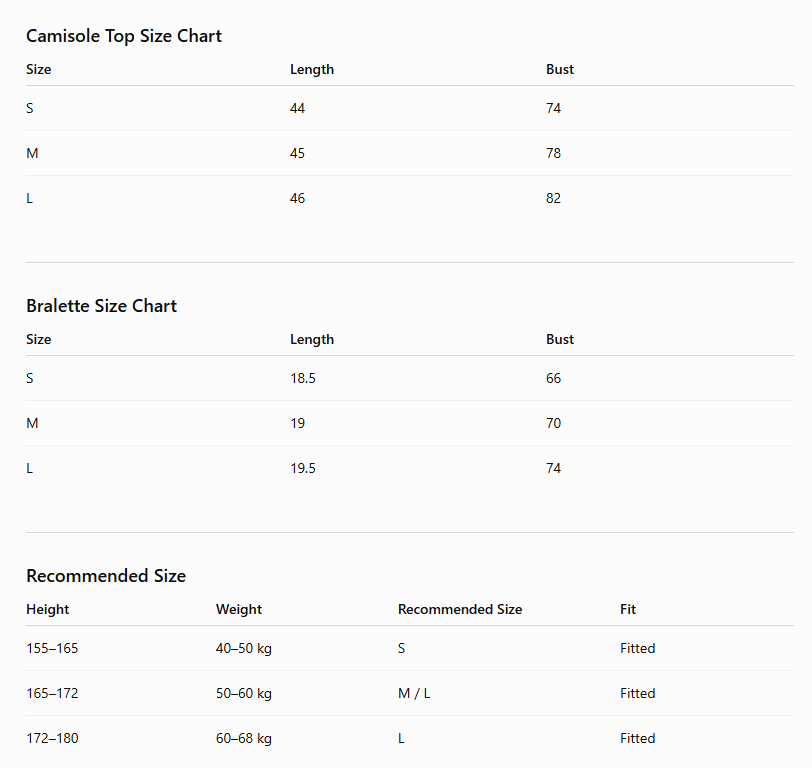The height and width of the screenshot is (768, 812).
Task: Select camisole size S bust value 74
Action: click(553, 108)
